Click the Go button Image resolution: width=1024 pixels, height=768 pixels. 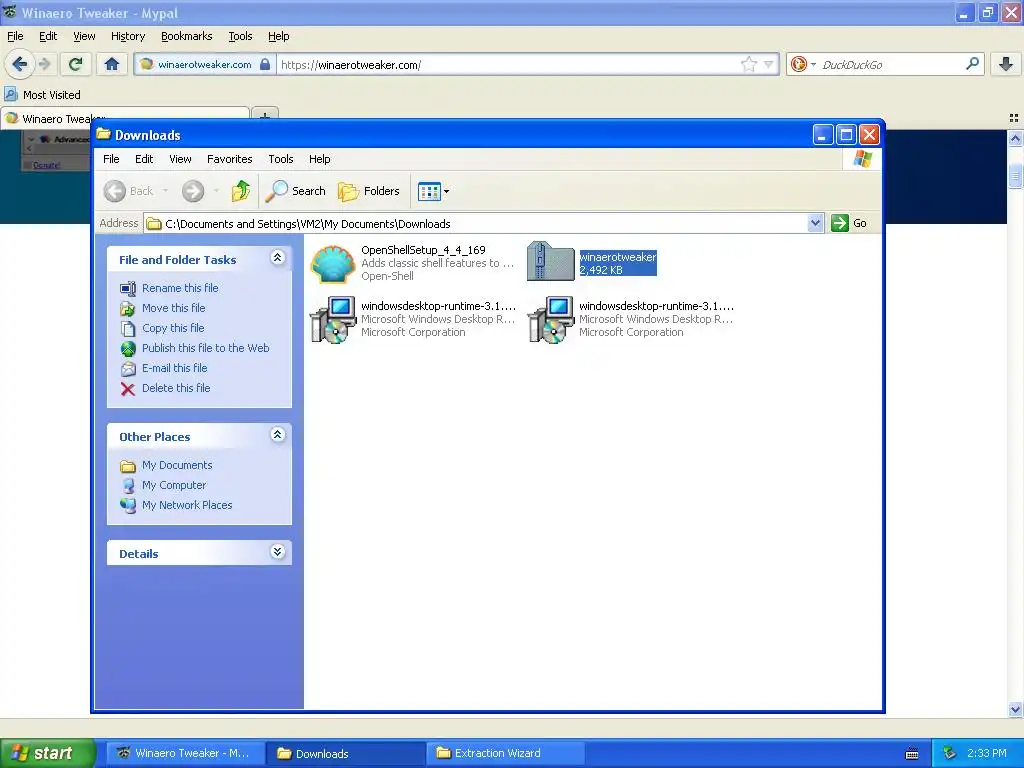(x=849, y=223)
